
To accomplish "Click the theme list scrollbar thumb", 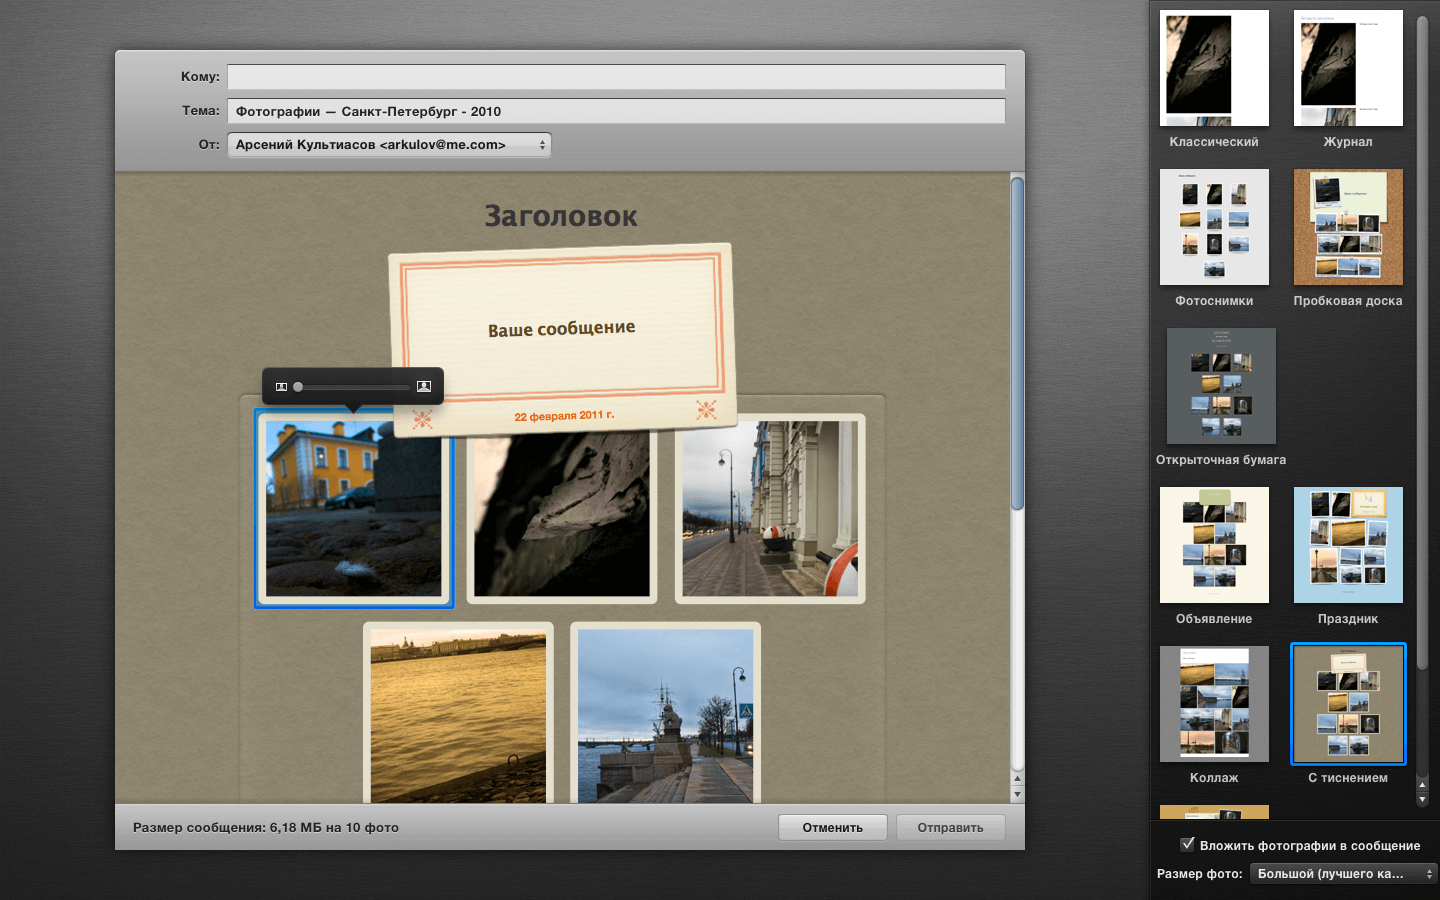I will pos(1423,342).
